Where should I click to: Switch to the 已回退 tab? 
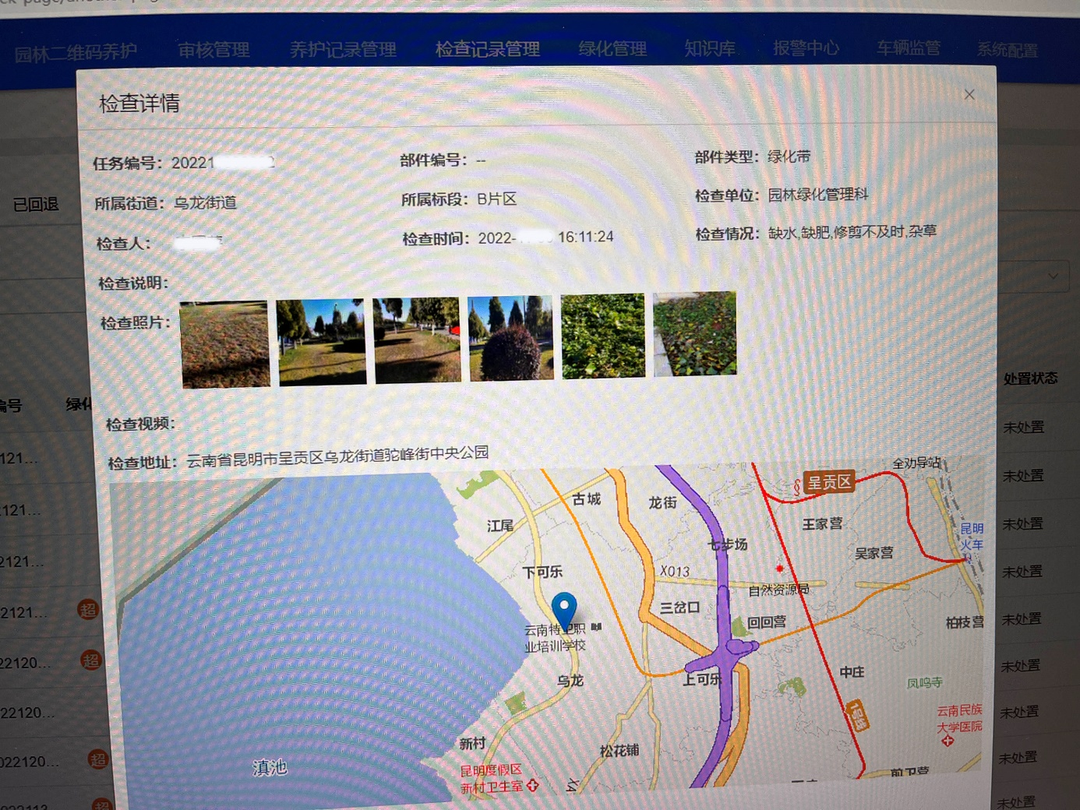click(35, 204)
